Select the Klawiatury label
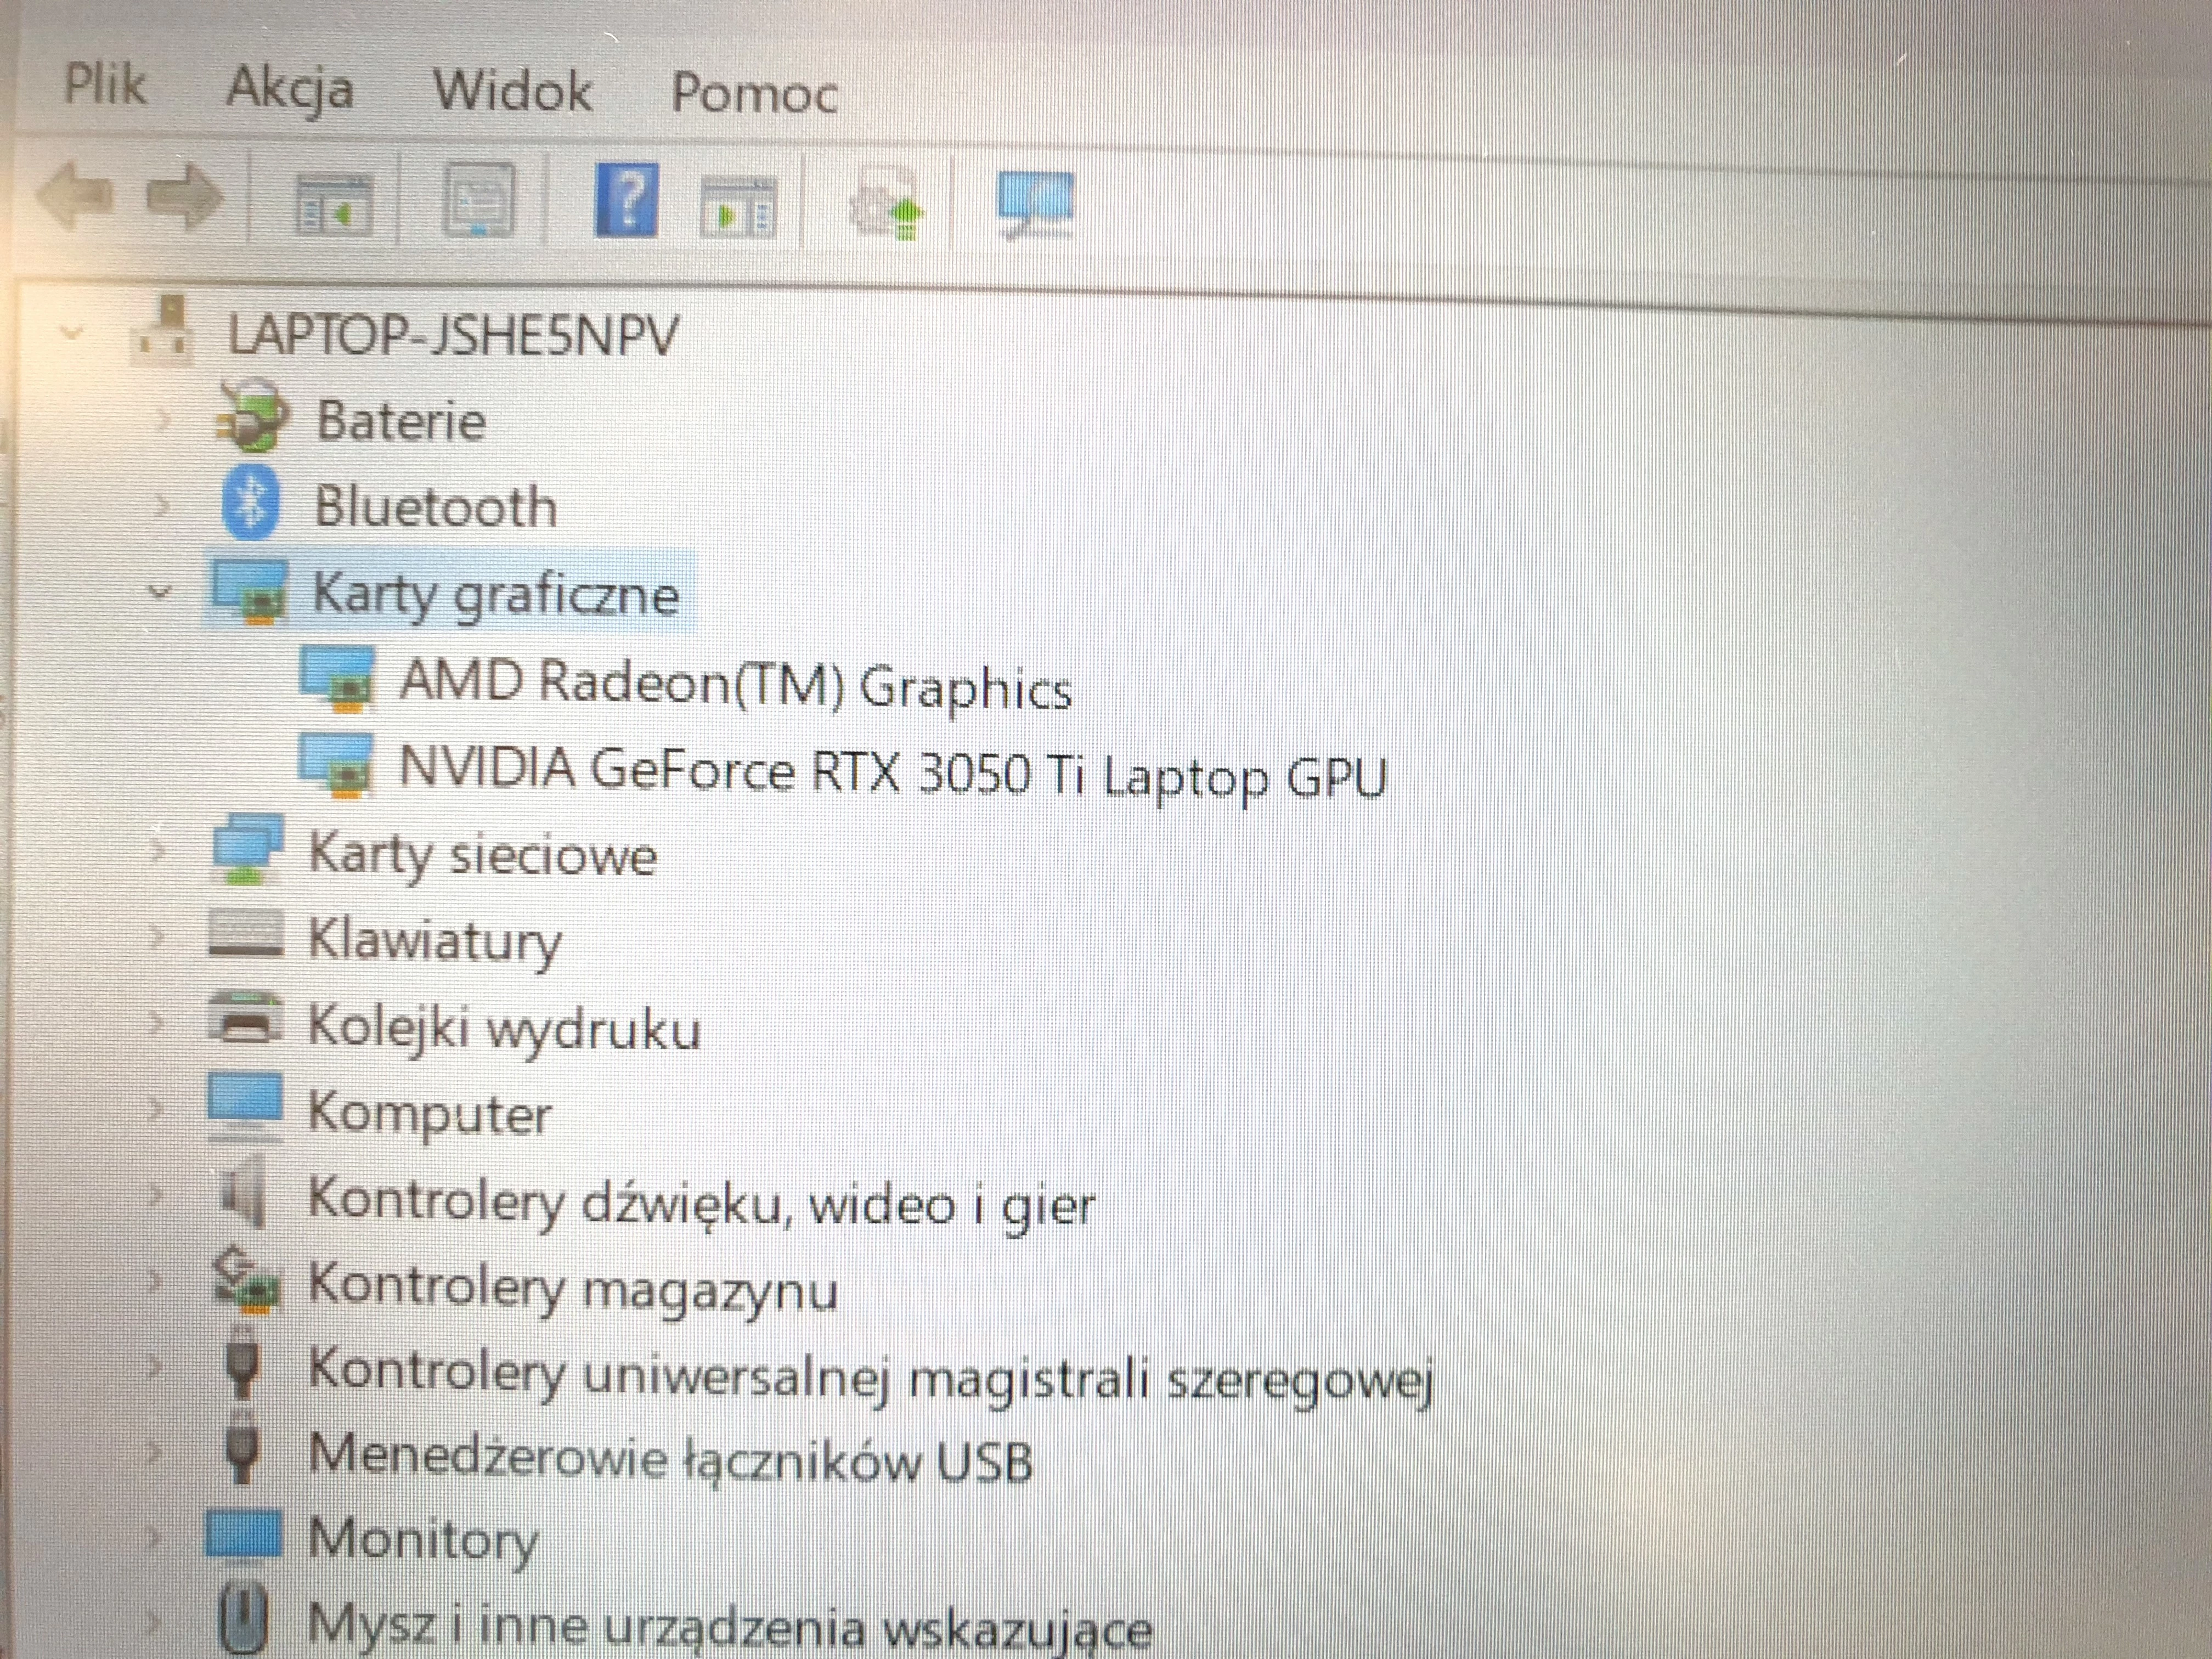 (x=435, y=942)
